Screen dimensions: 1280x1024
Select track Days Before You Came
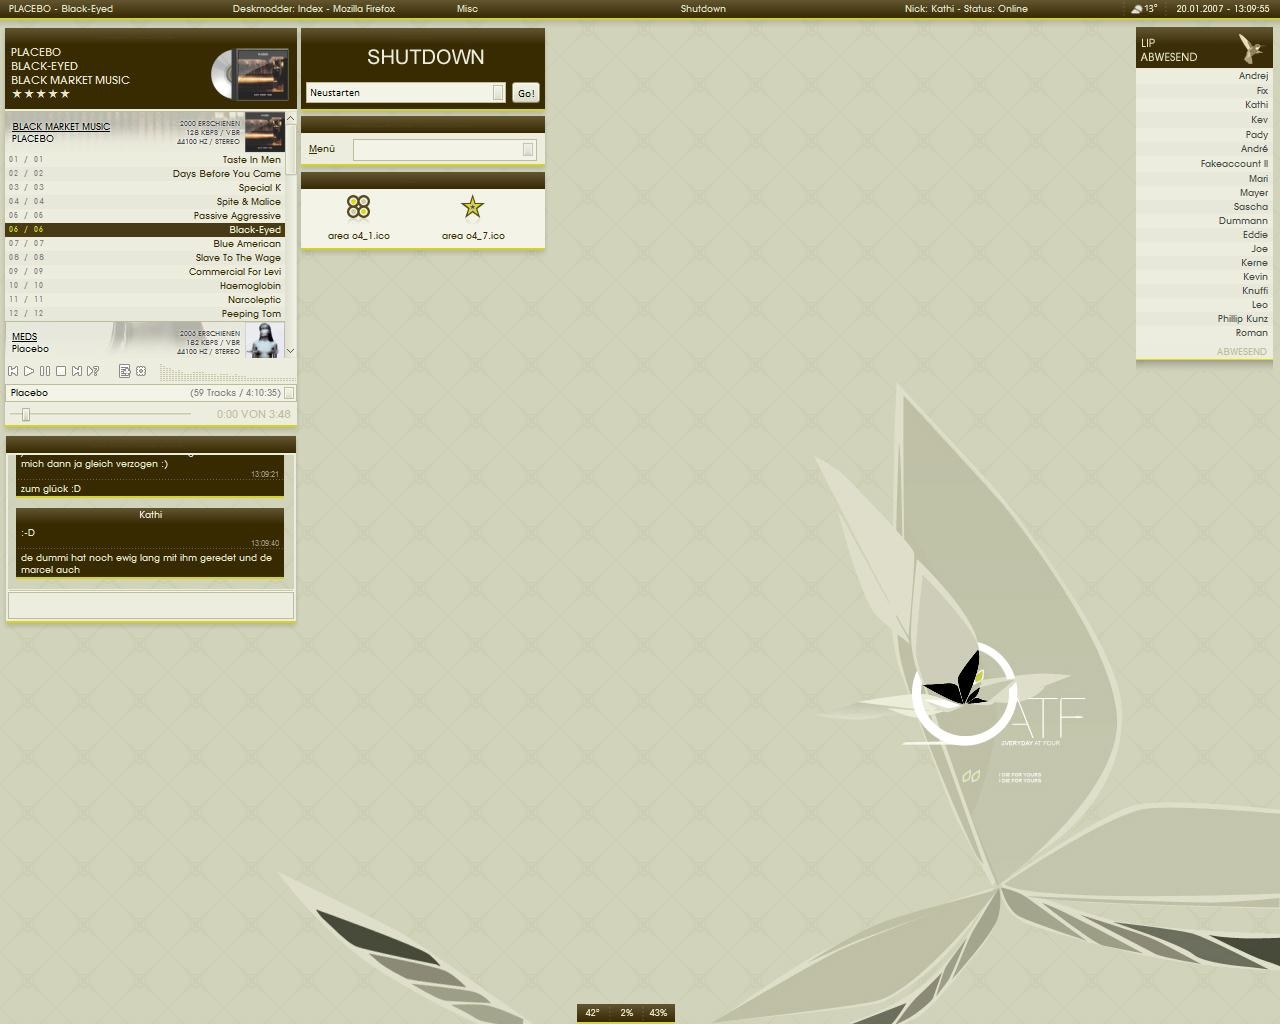coord(146,174)
